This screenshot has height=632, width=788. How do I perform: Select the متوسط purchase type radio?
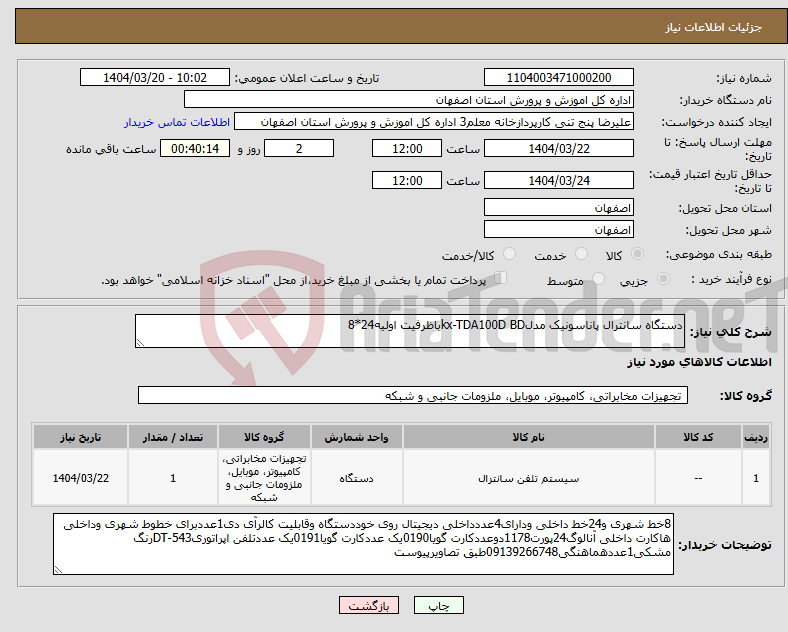coord(598,279)
